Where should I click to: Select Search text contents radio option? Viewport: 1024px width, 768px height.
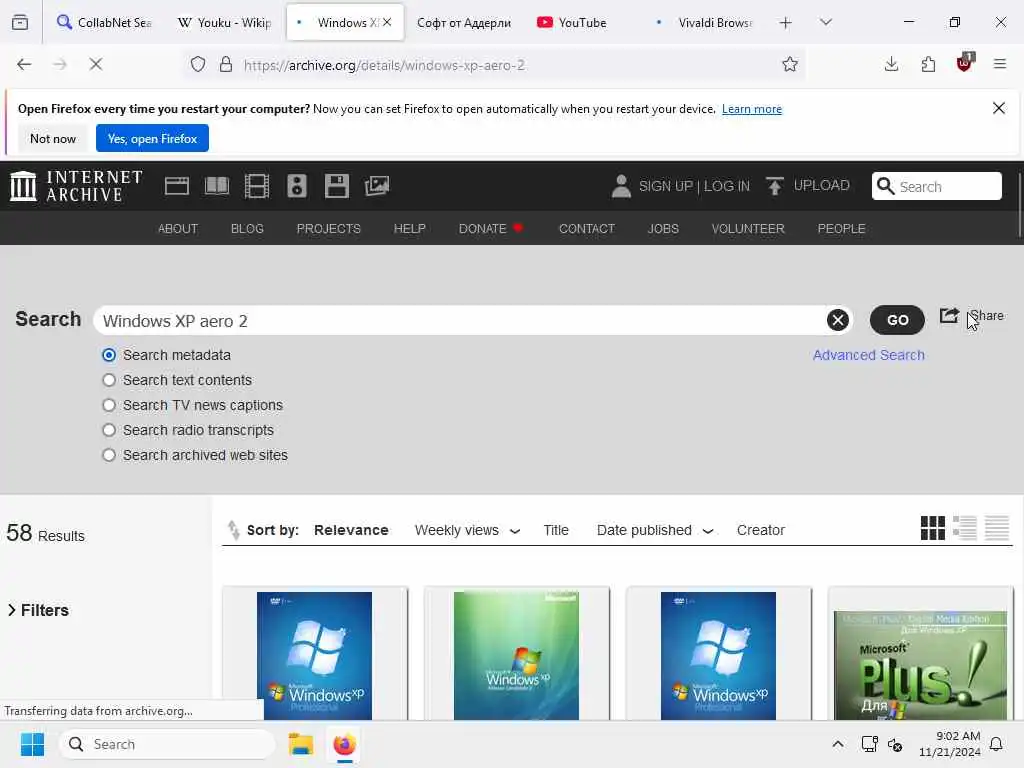point(109,380)
